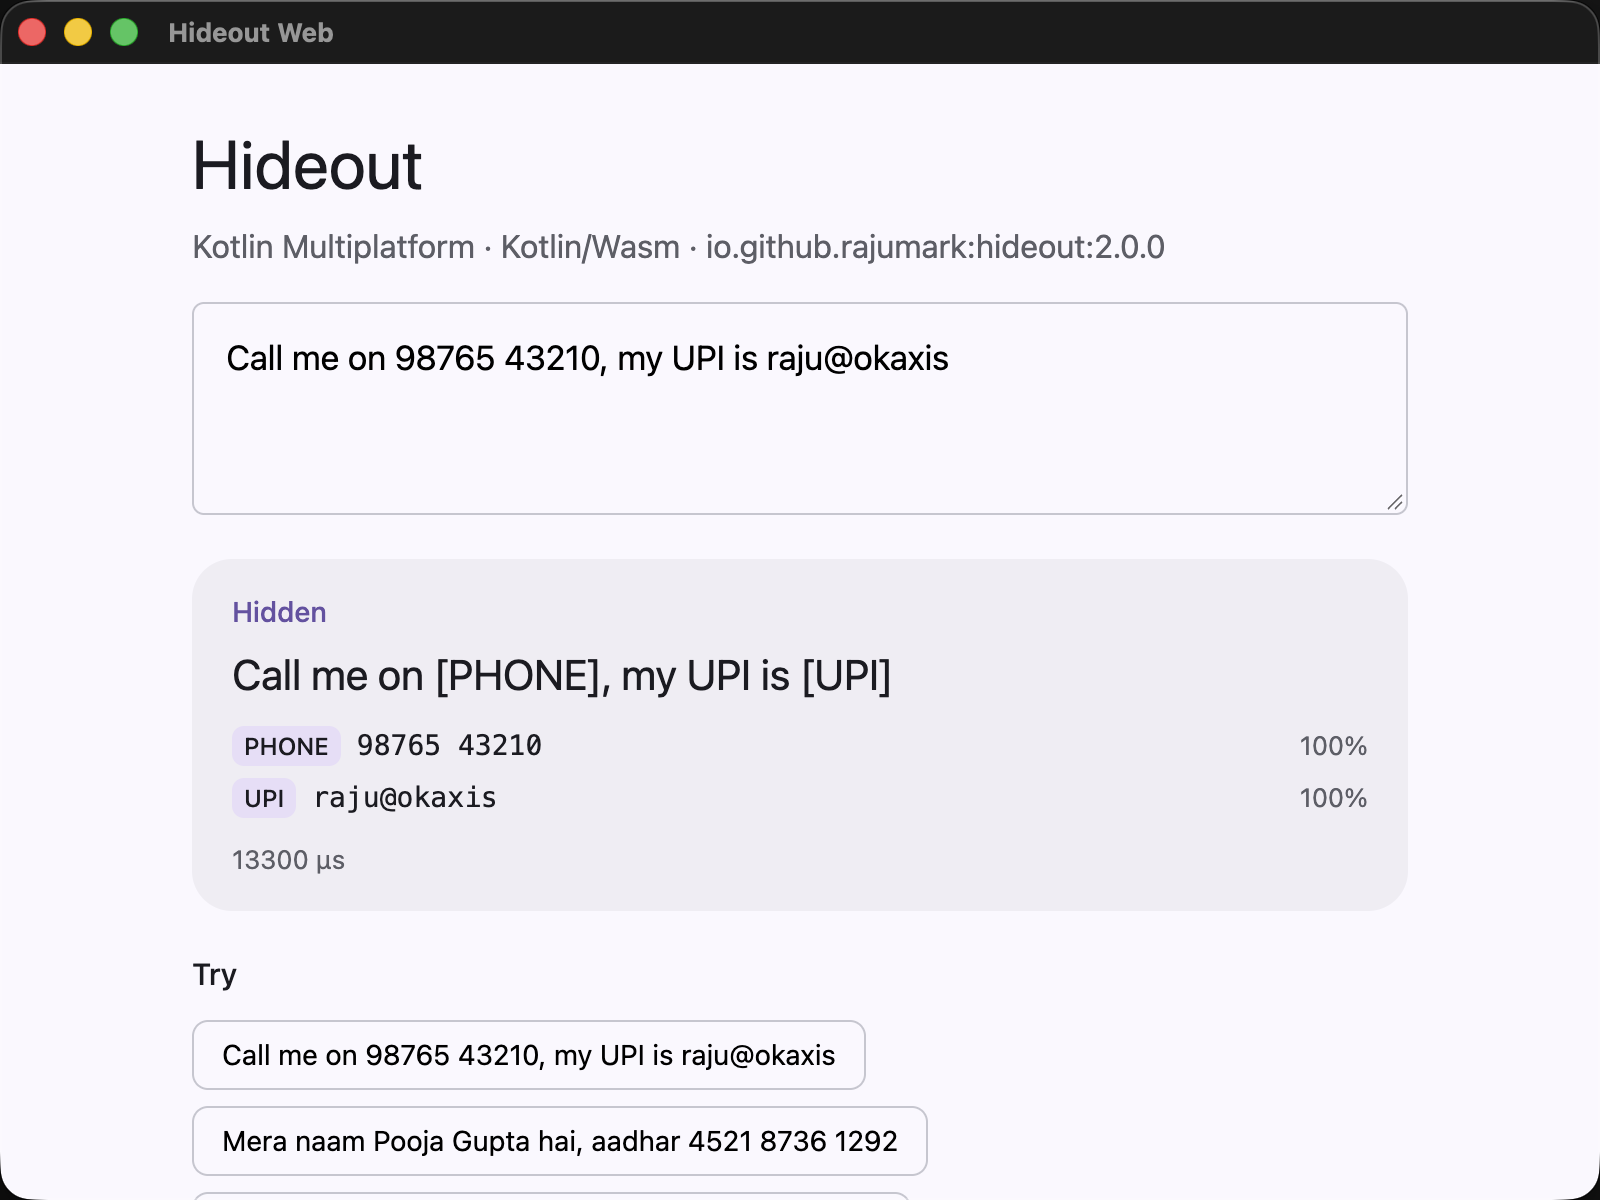The height and width of the screenshot is (1200, 1600).
Task: Minimize the window with the yellow button
Action: coord(78,32)
